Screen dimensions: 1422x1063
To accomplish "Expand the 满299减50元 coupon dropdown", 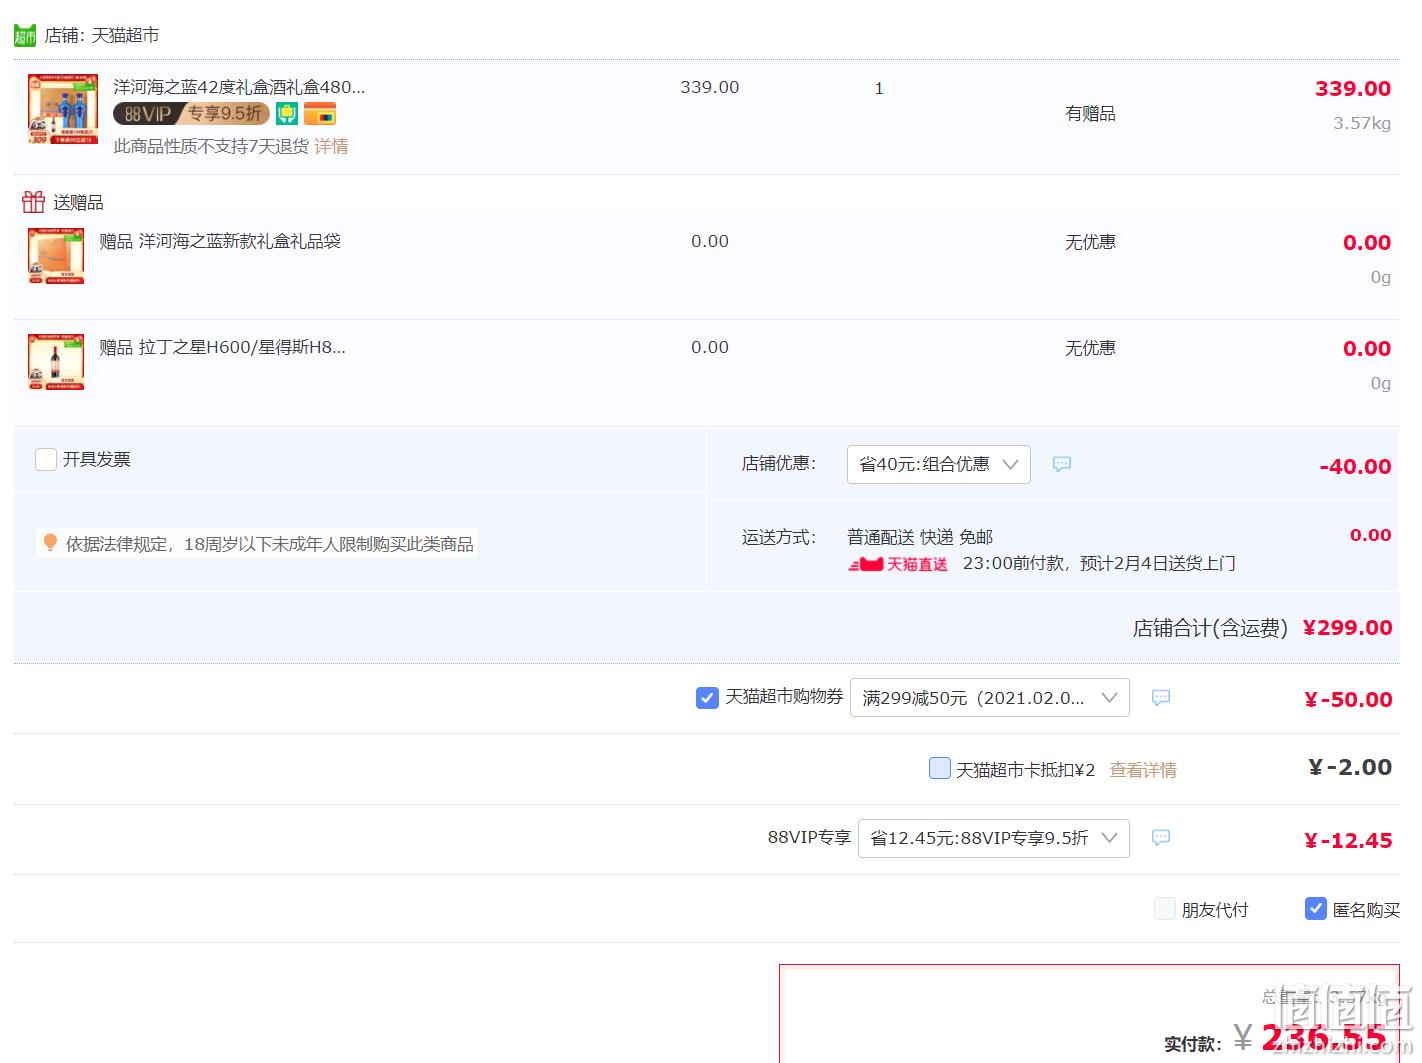I will 990,698.
